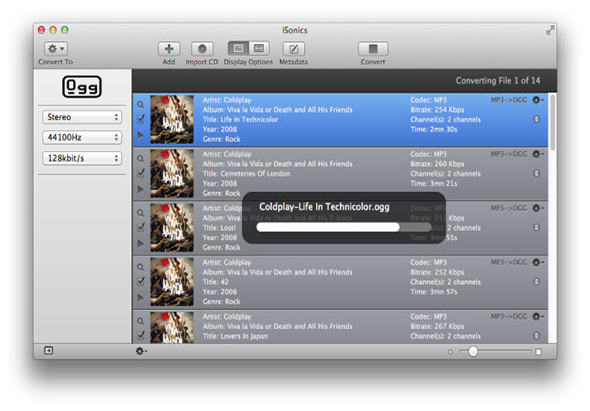Play the Cemeteries Of London track

pos(140,189)
